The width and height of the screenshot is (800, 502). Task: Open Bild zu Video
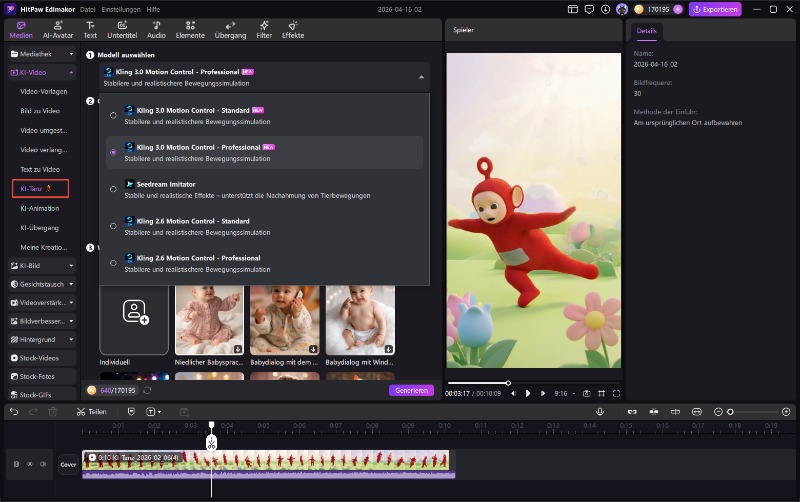point(40,111)
